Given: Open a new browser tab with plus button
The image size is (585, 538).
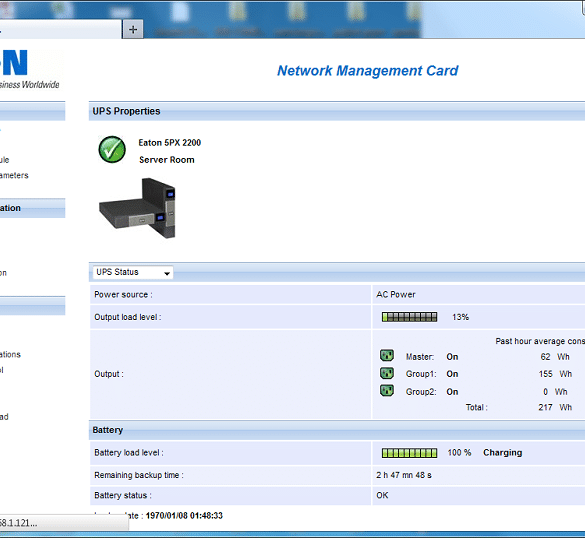Looking at the screenshot, I should click(x=133, y=29).
